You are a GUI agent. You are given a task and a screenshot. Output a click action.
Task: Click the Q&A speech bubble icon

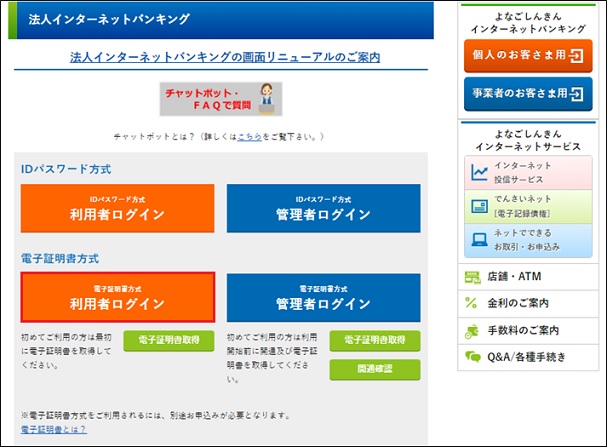pos(472,356)
